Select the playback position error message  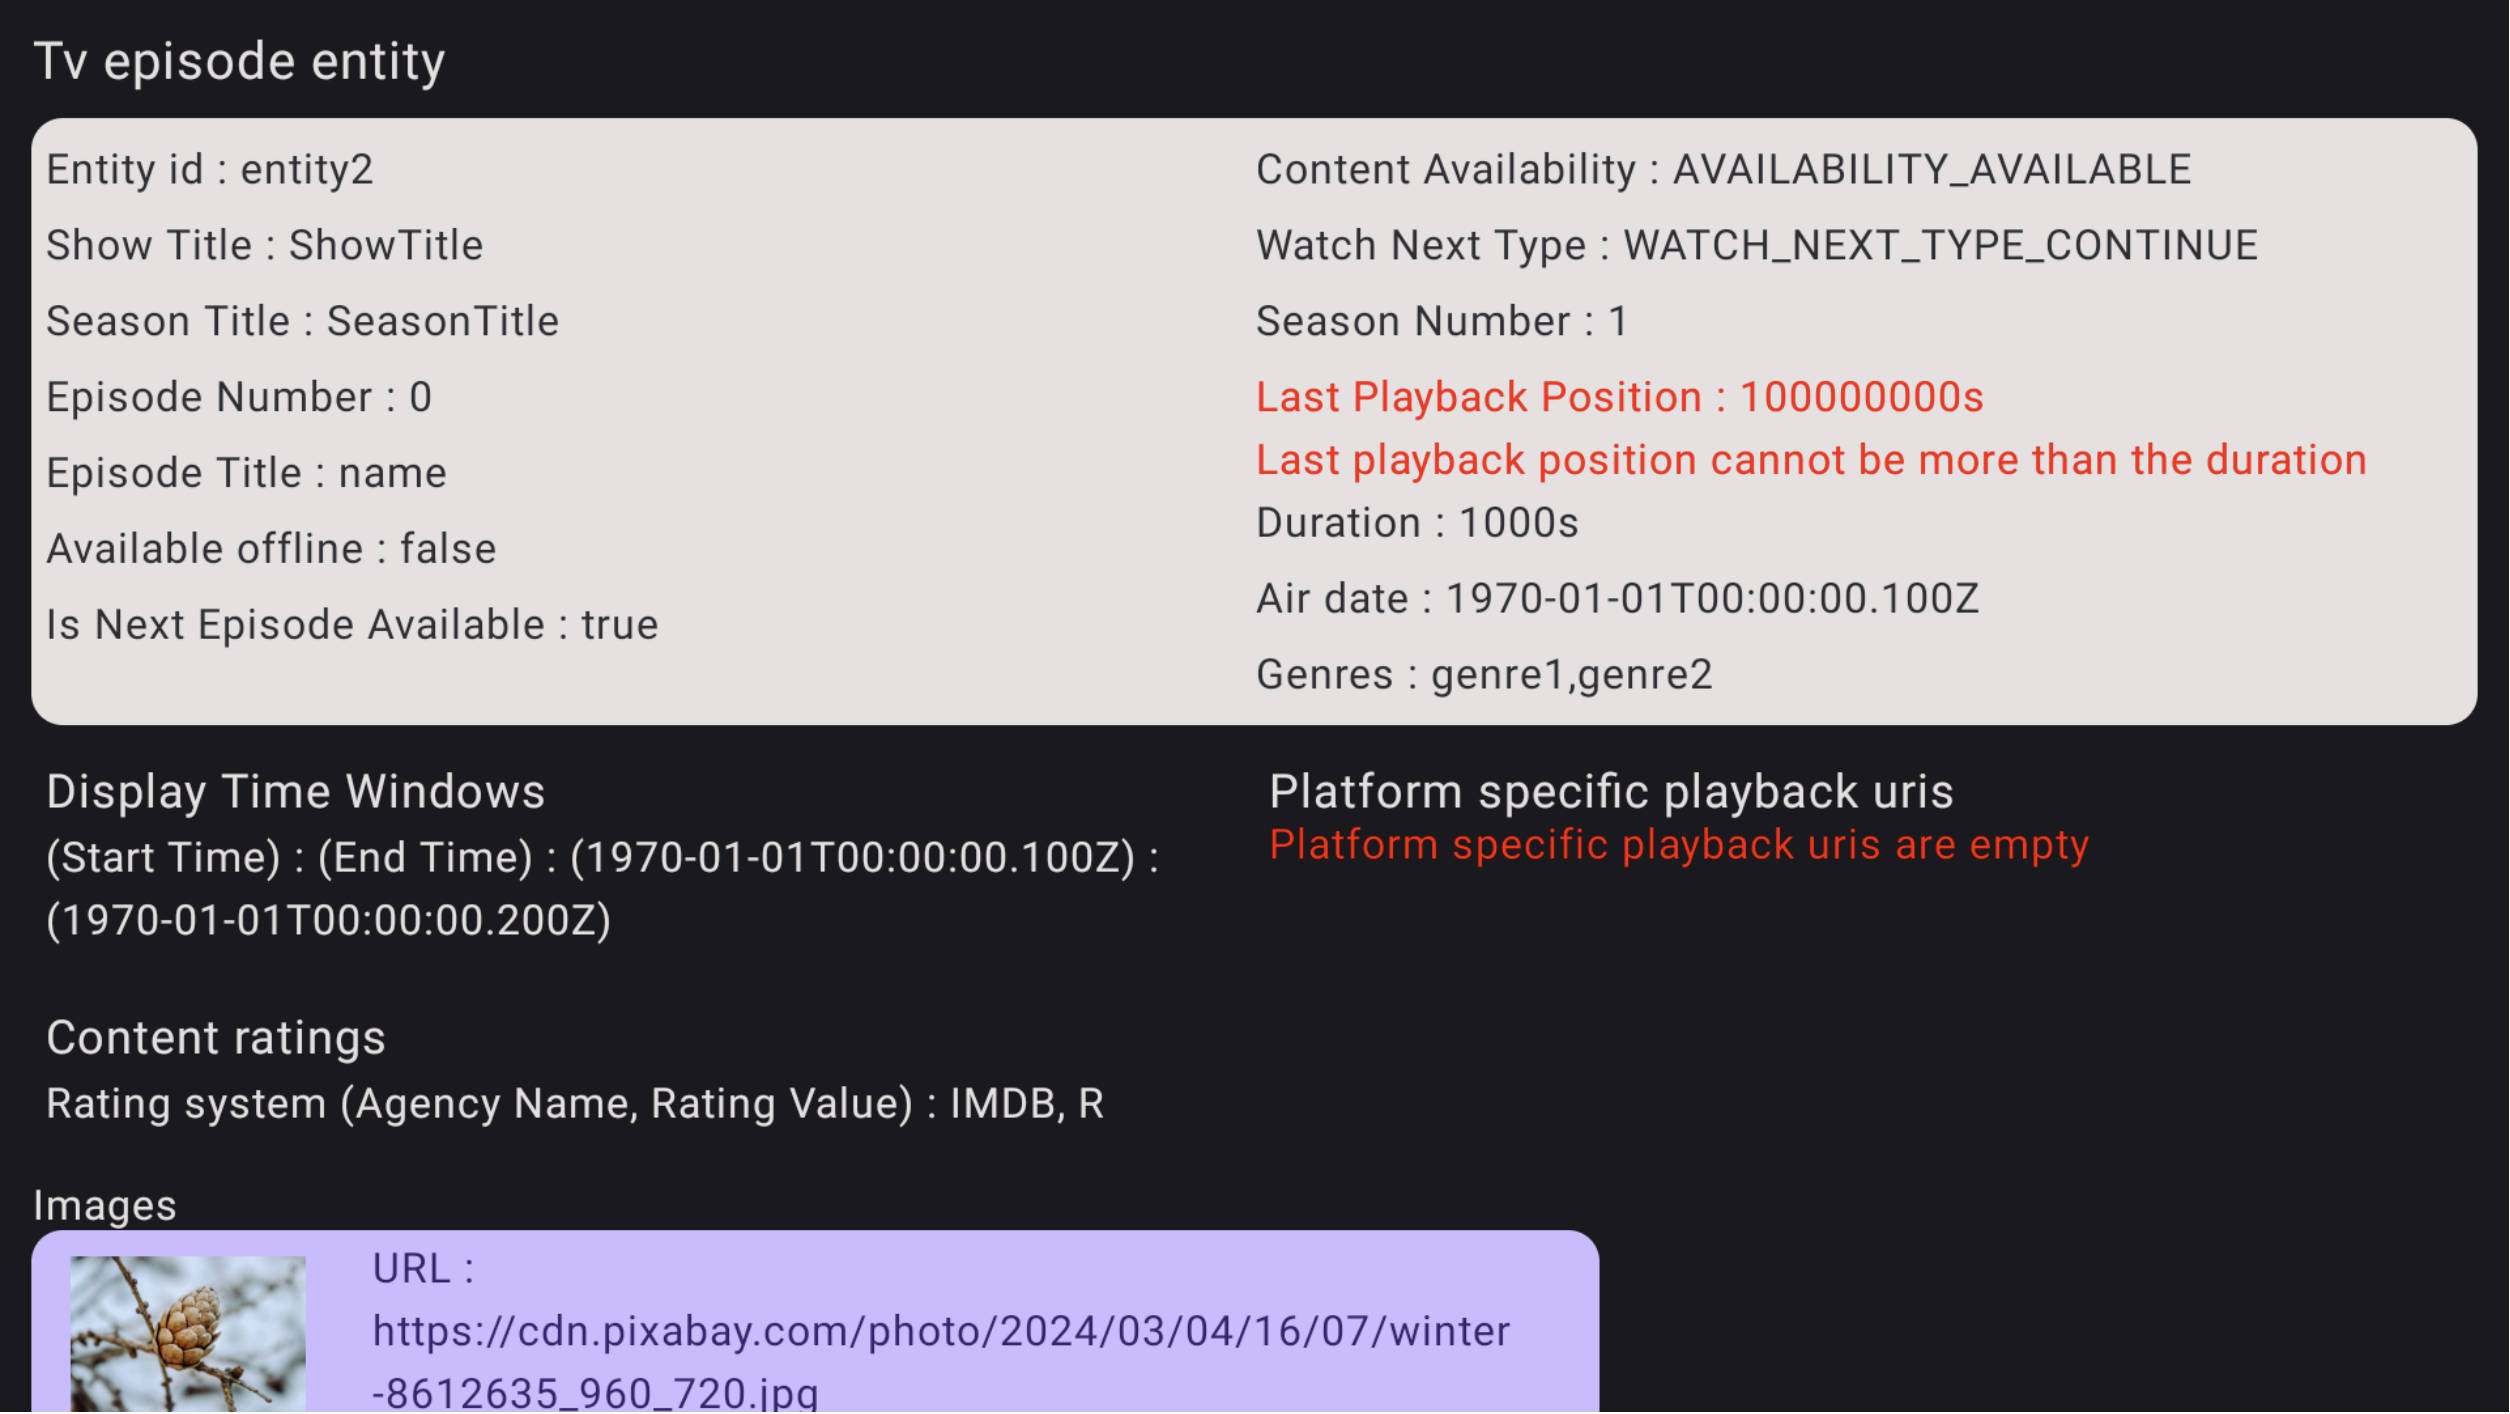click(1811, 461)
